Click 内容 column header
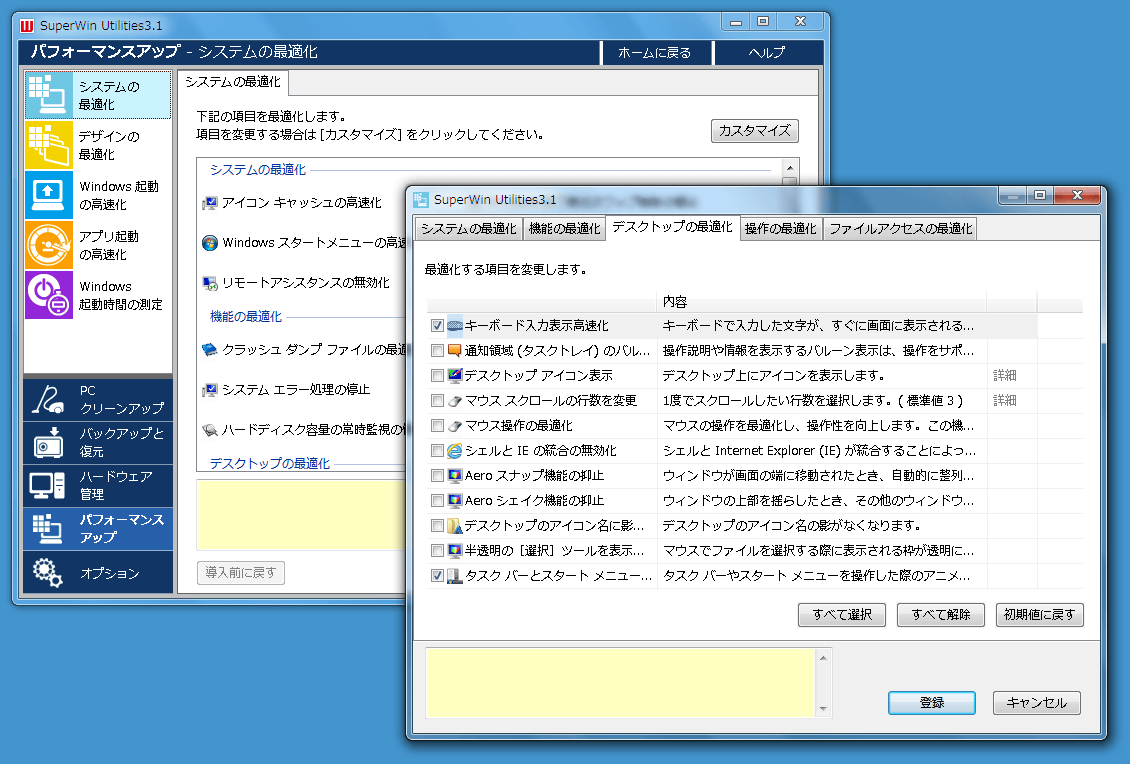The height and width of the screenshot is (764, 1130). [x=822, y=302]
